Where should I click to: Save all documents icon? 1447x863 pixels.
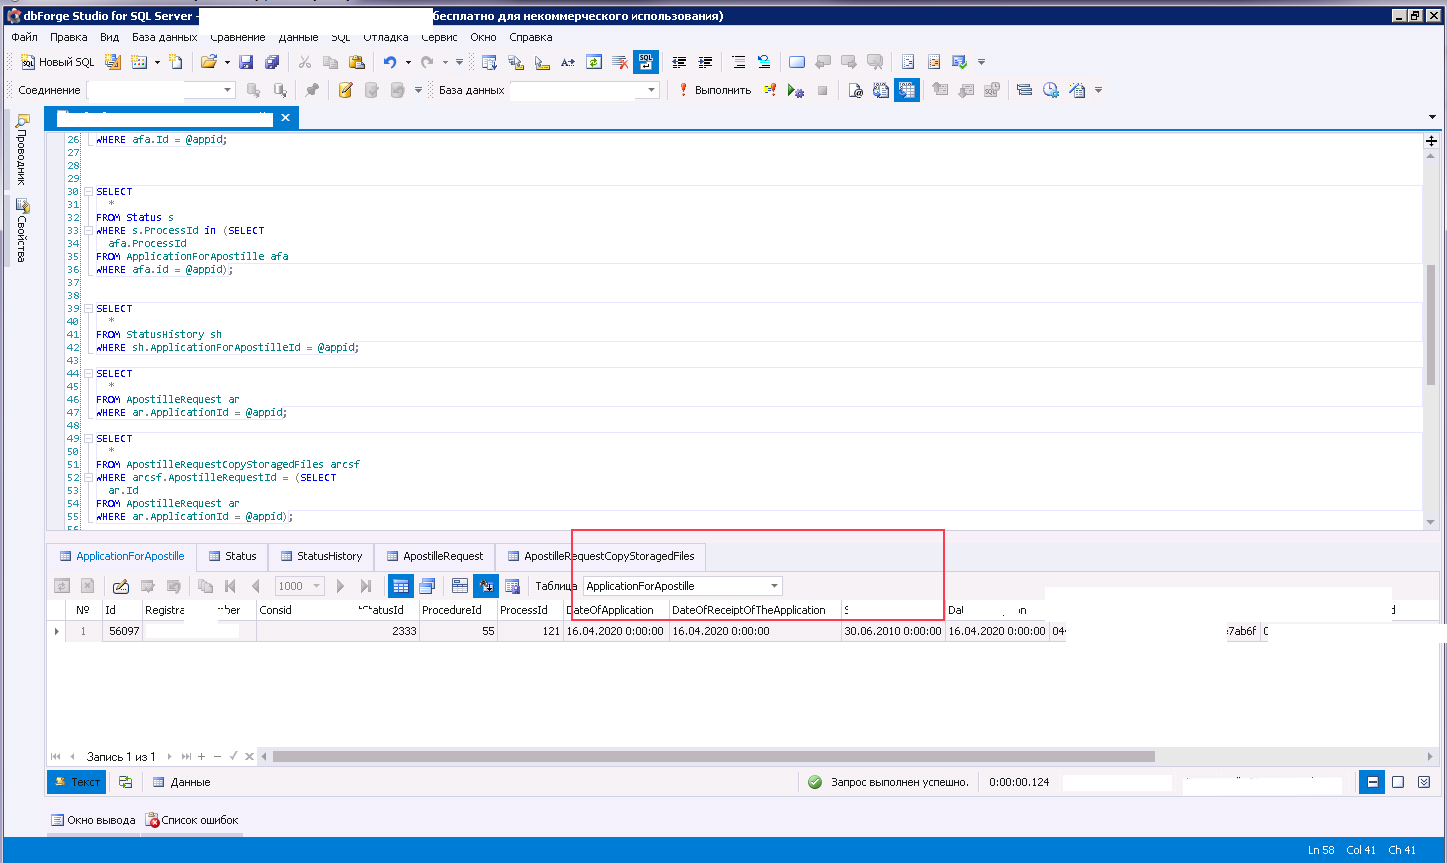coord(271,62)
